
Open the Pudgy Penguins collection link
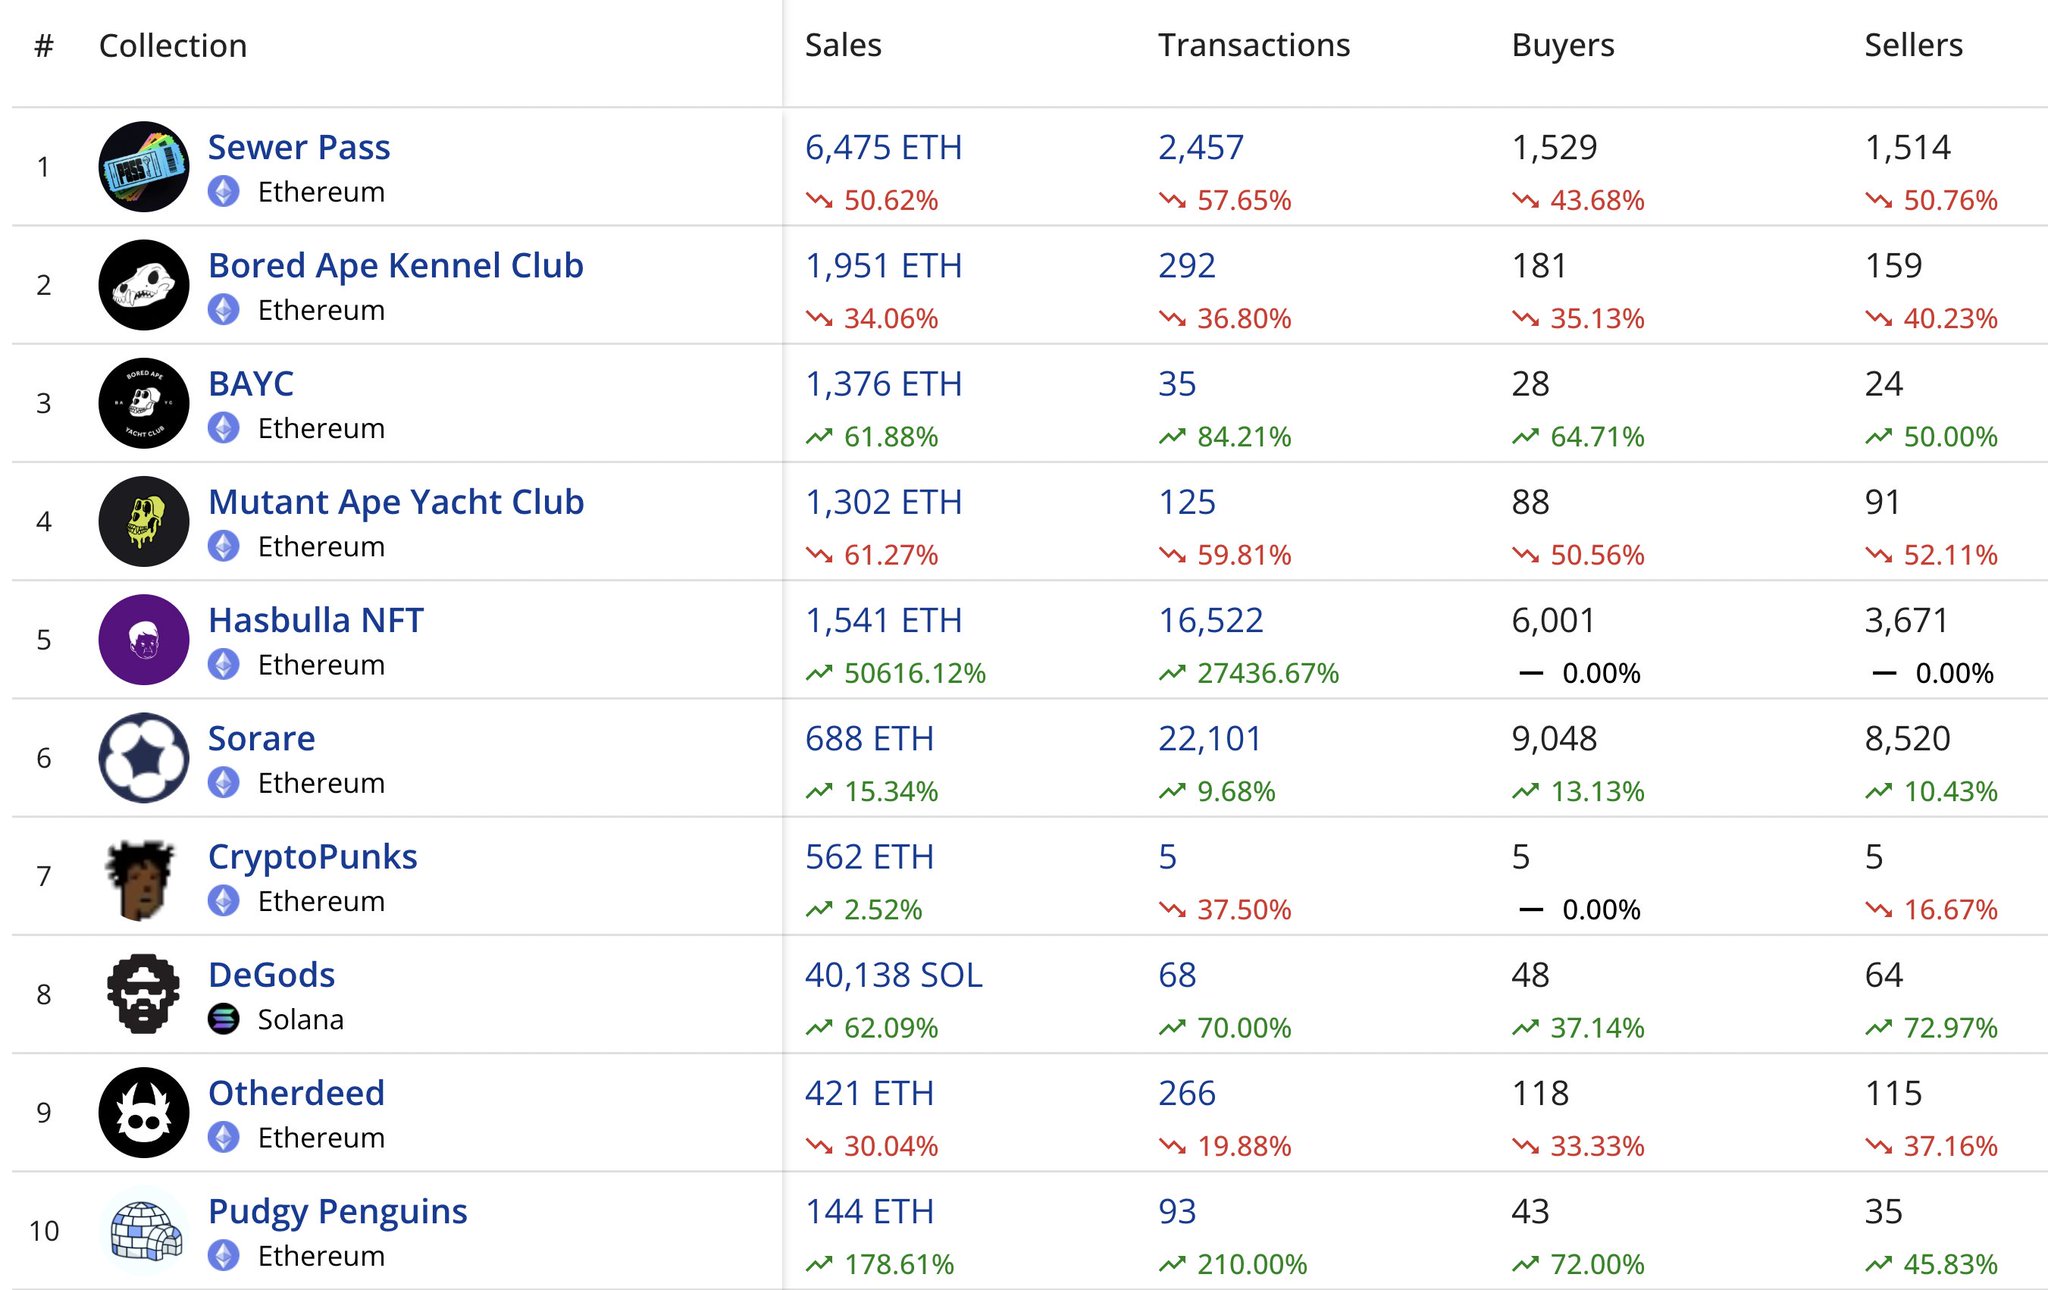(337, 1211)
